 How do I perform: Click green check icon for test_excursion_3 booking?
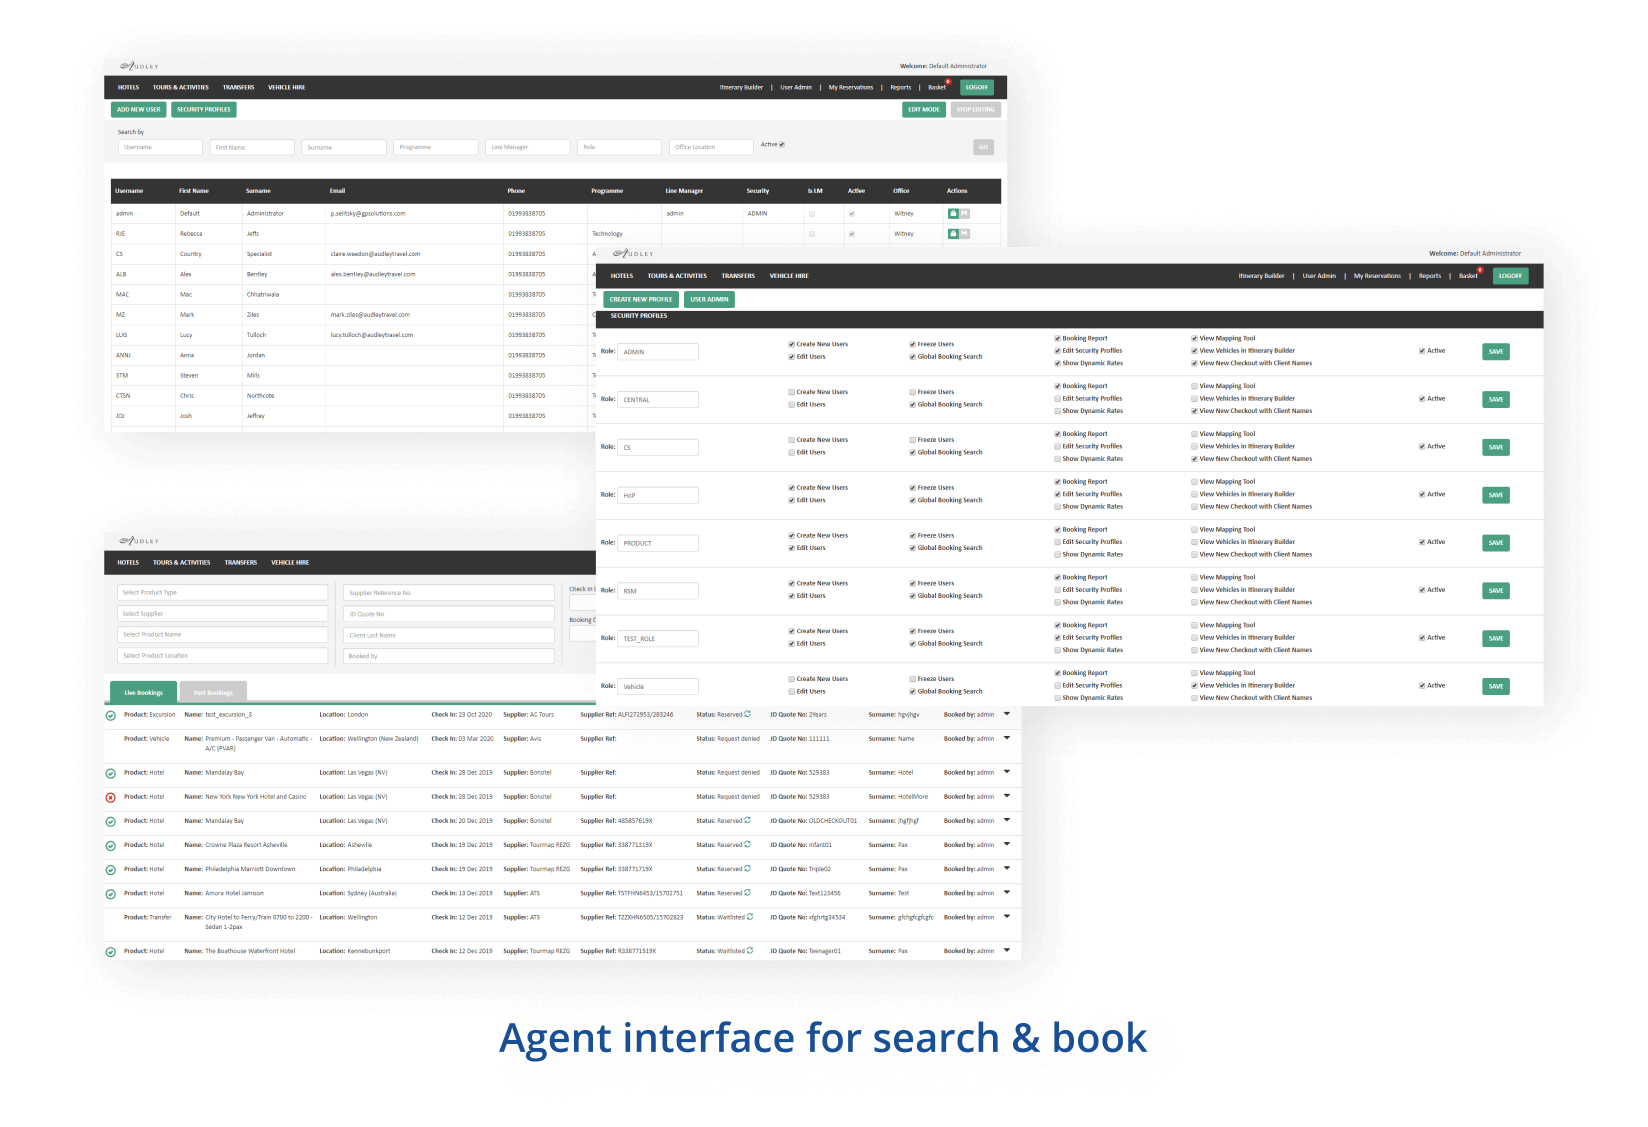click(111, 716)
